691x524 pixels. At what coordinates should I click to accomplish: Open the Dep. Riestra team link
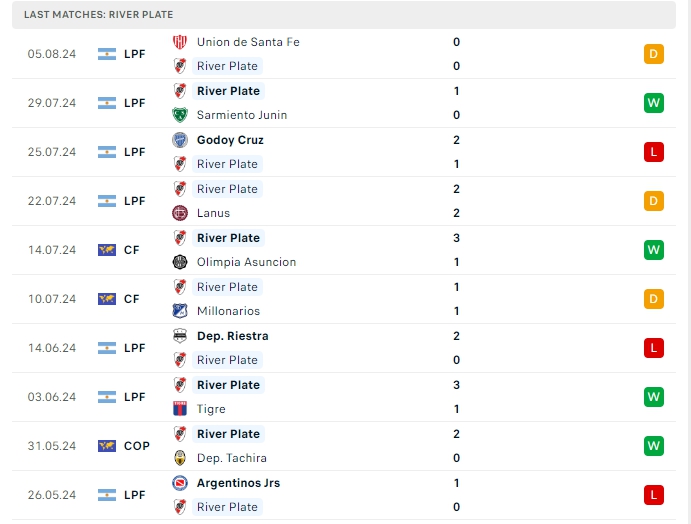232,336
